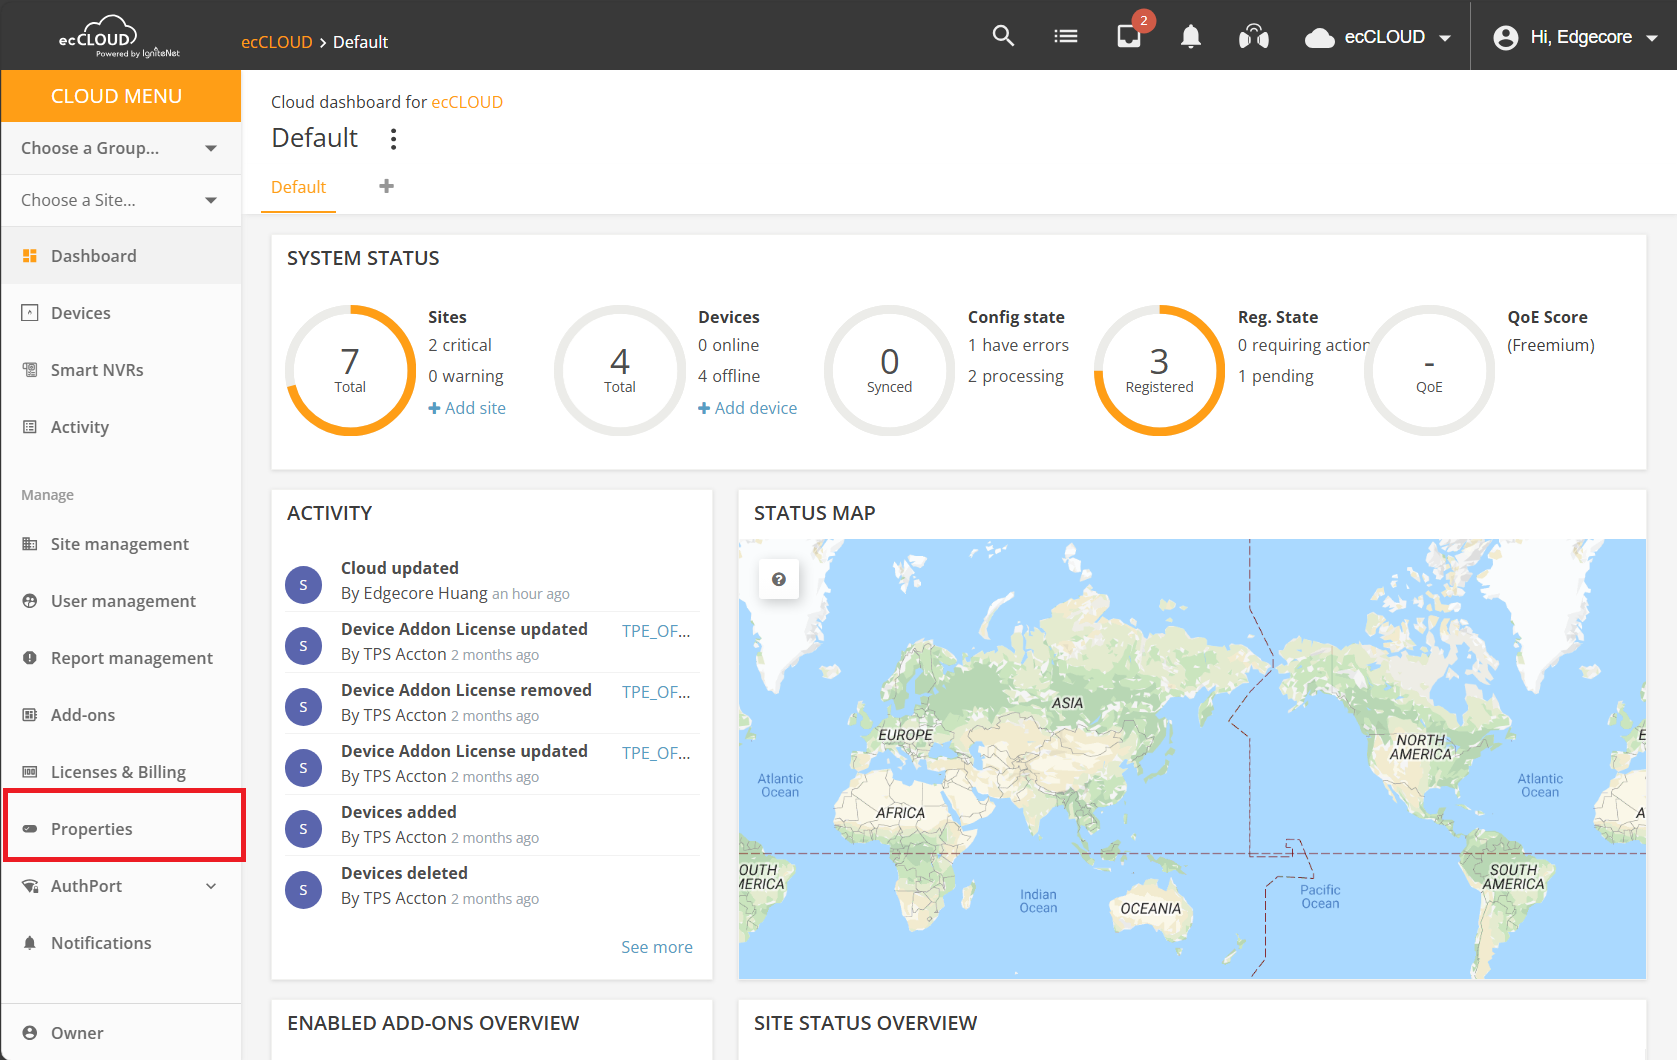This screenshot has width=1677, height=1060.
Task: Click the Devices added activity entry
Action: click(x=492, y=825)
